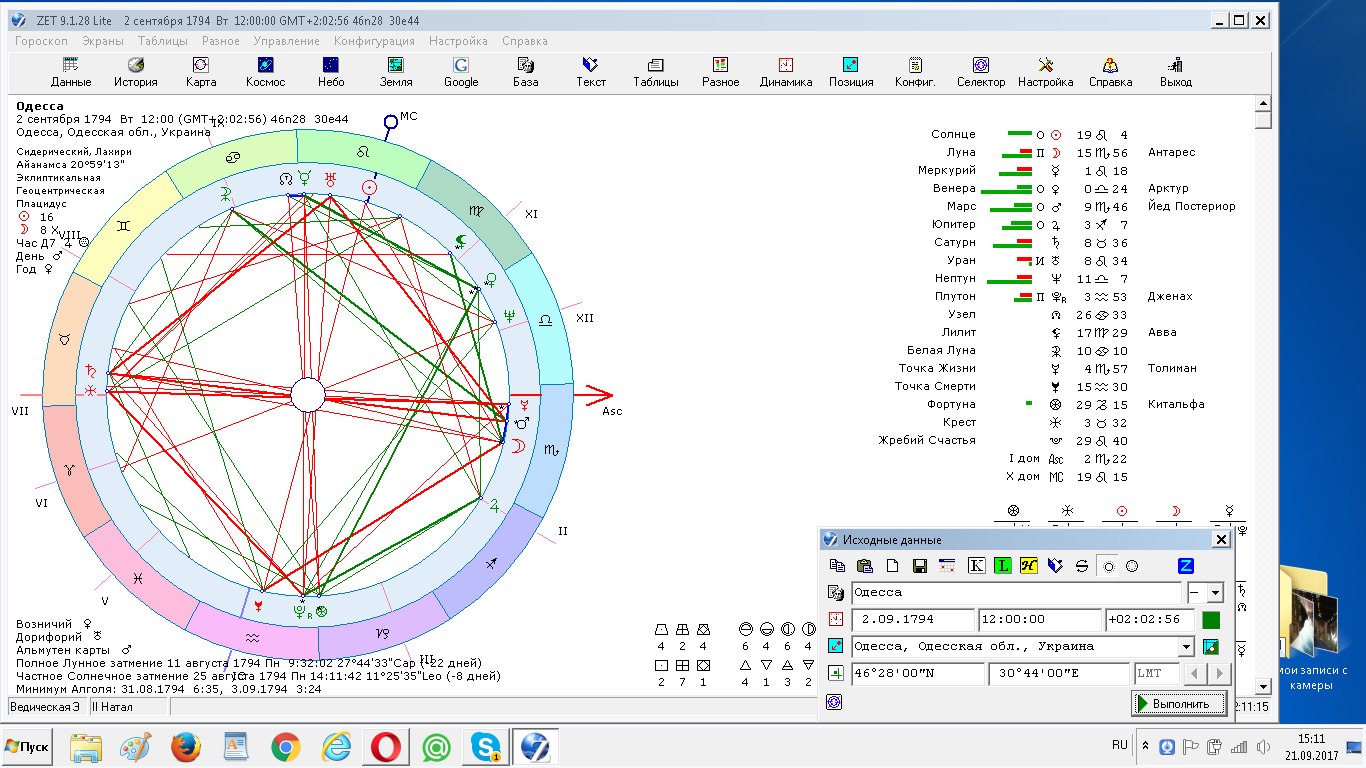Click the date field 2.09.1794

point(913,620)
